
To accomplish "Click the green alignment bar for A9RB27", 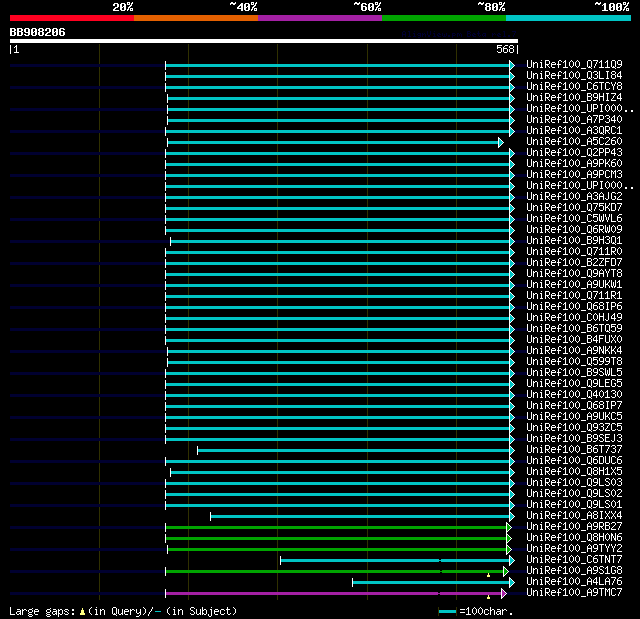I will pyautogui.click(x=336, y=528).
